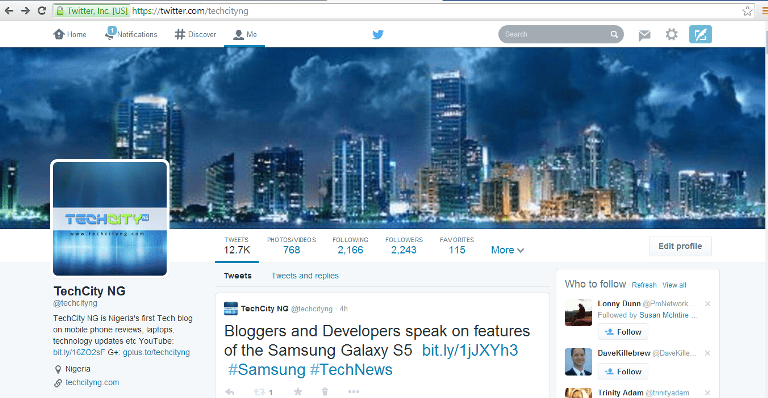The width and height of the screenshot is (768, 398).
Task: Dismiss the DaveKillebrew suggestion
Action: [x=707, y=353]
